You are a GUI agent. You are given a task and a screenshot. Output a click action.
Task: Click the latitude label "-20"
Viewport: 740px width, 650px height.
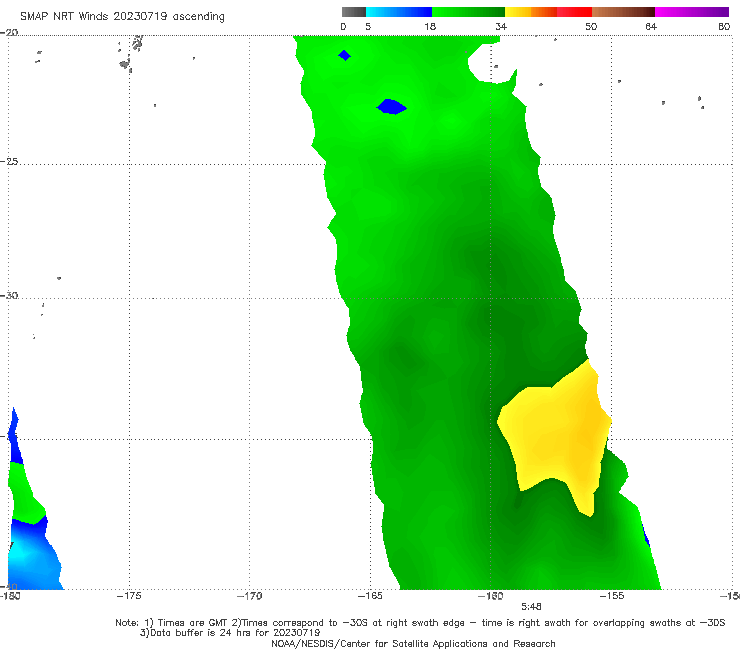coord(9,32)
